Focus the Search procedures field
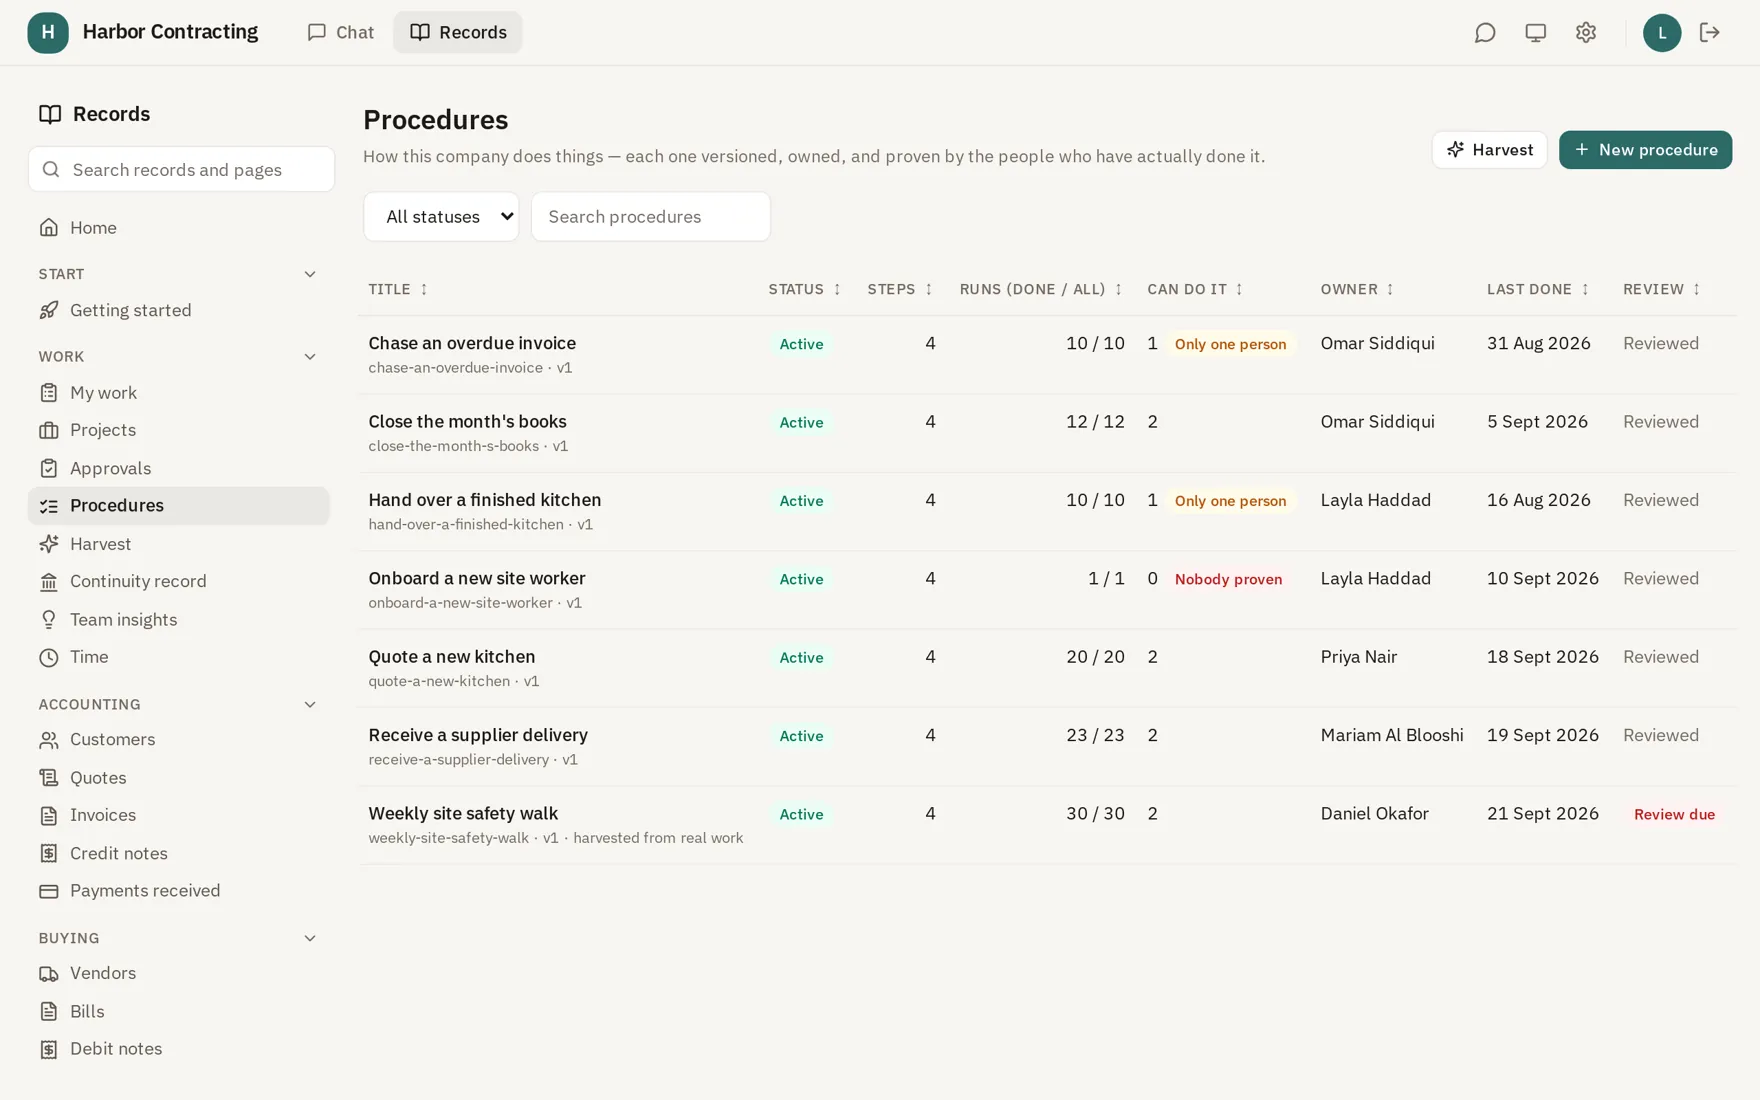 651,216
